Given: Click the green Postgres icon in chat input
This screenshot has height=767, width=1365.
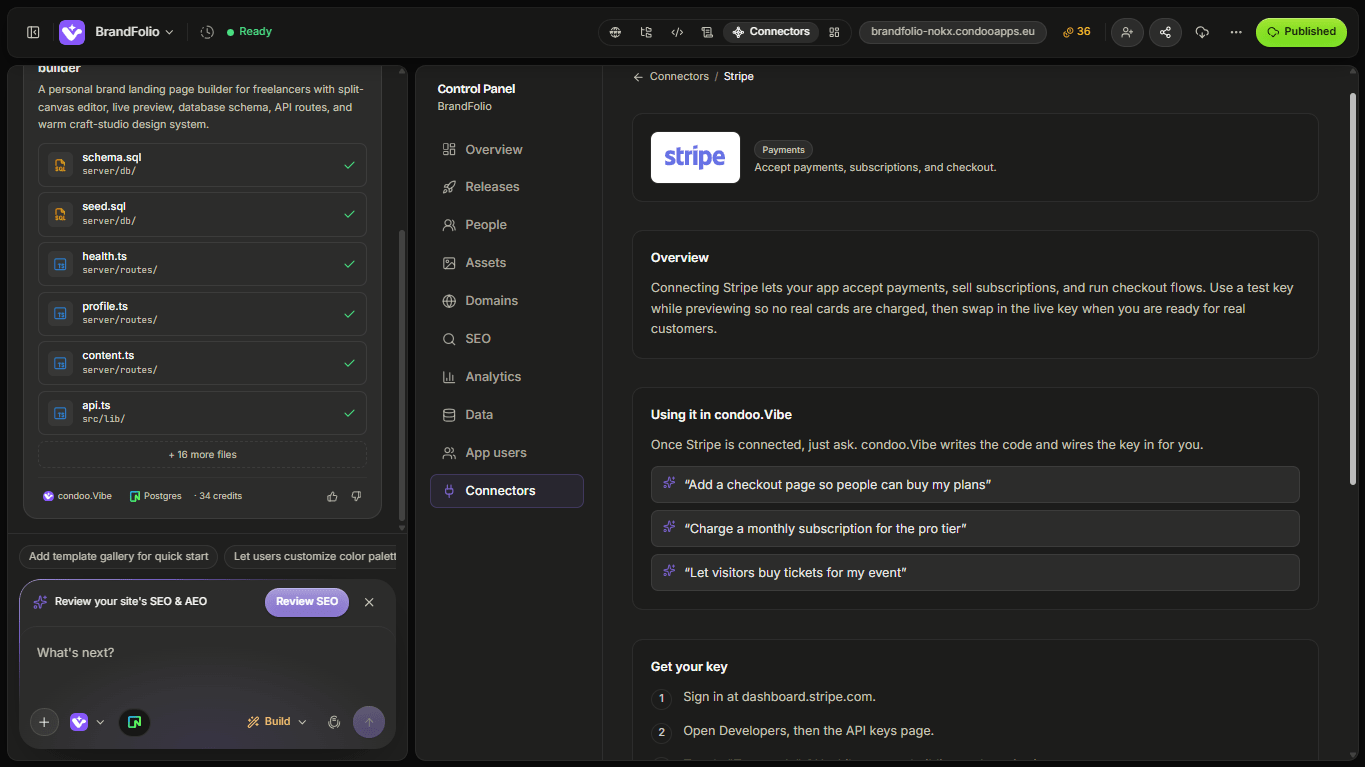Looking at the screenshot, I should click(134, 722).
